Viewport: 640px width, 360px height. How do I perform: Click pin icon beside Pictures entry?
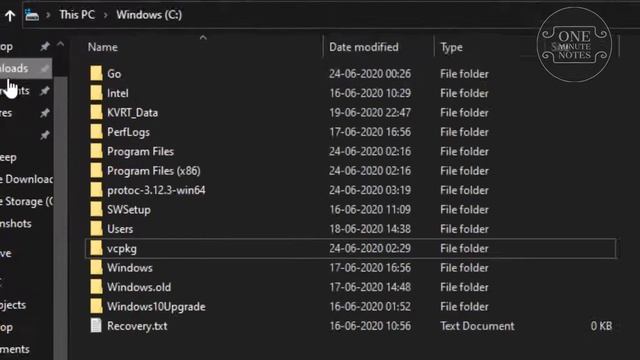(x=44, y=113)
